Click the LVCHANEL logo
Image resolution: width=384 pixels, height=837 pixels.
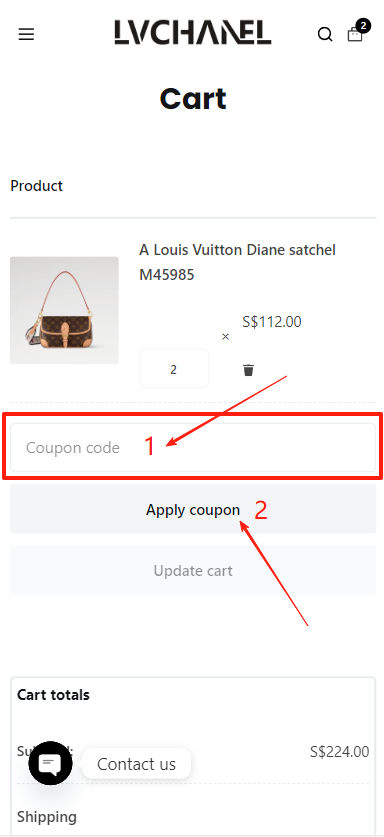(x=193, y=33)
